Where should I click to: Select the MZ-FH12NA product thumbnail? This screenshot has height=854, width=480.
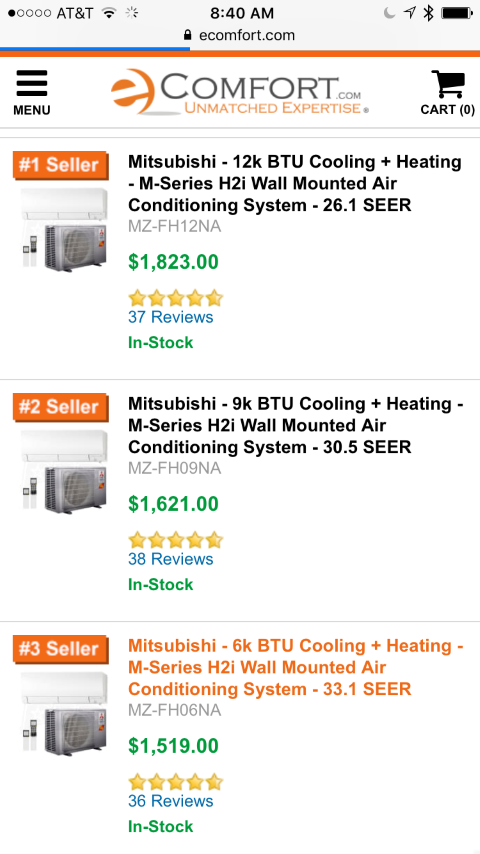(x=64, y=229)
